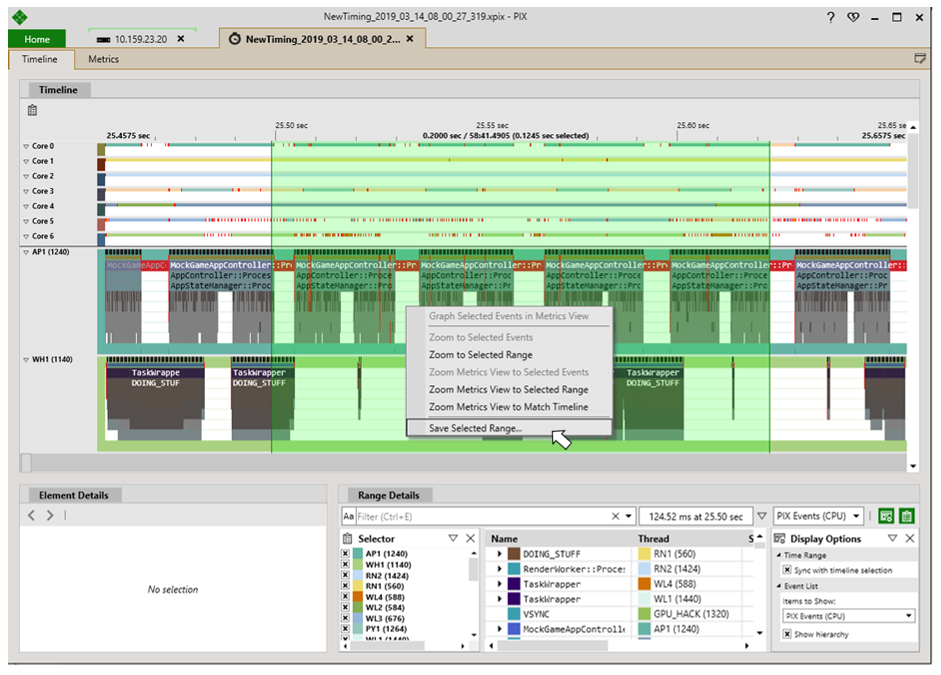Select Zoom to Selected Range menu entry
This screenshot has height=675, width=941.
(480, 355)
